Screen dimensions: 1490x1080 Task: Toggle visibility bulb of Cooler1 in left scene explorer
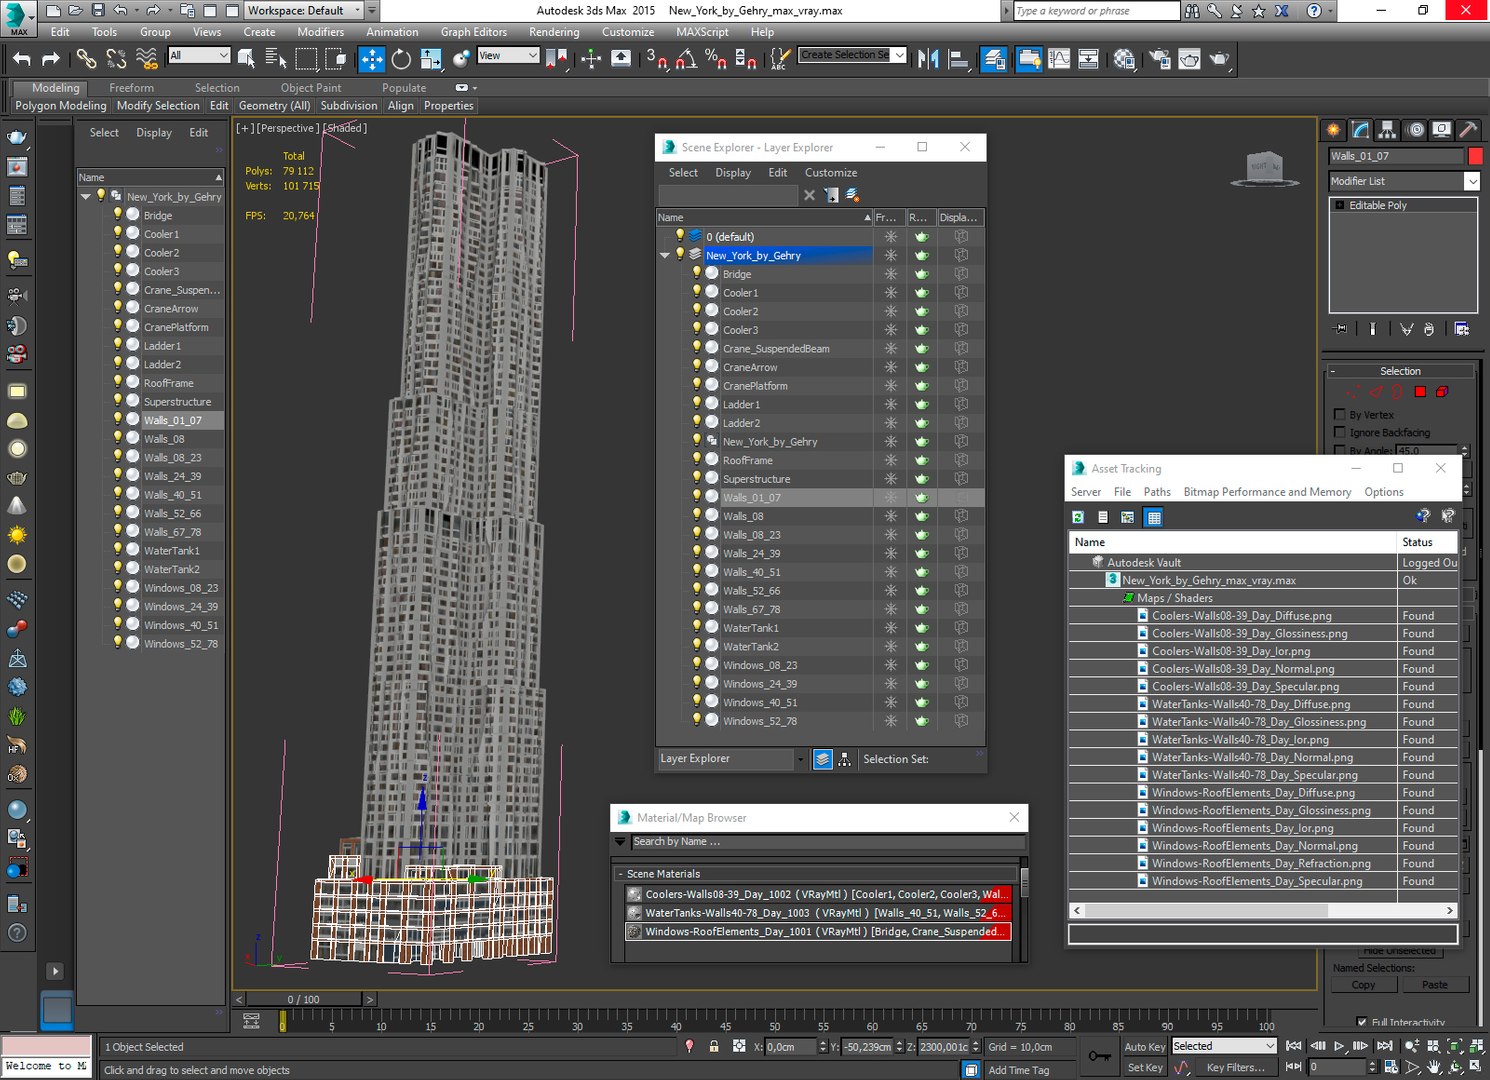pyautogui.click(x=117, y=234)
